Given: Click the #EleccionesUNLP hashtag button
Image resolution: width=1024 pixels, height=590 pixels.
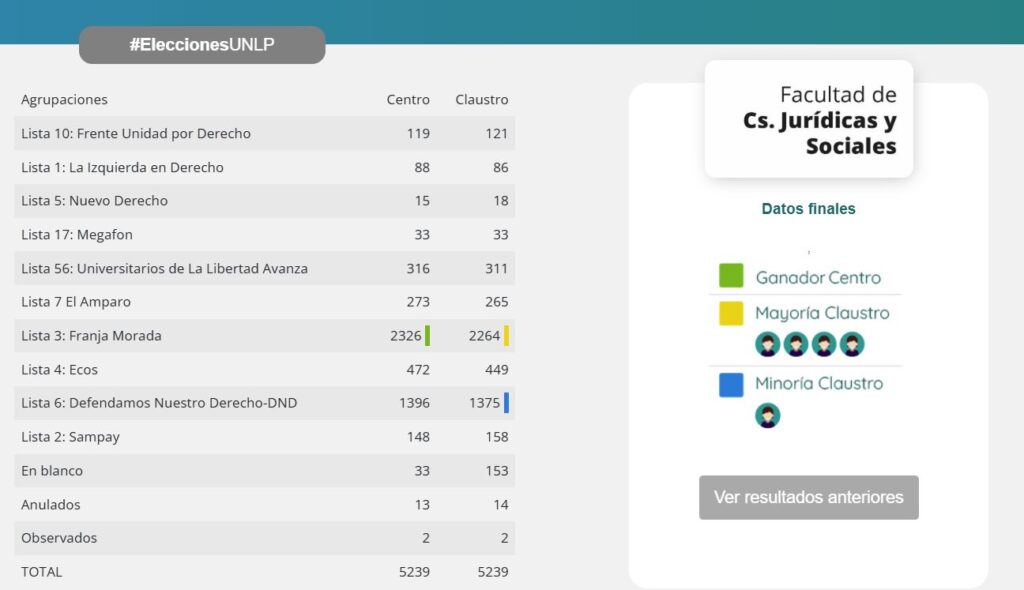Looking at the screenshot, I should 202,45.
